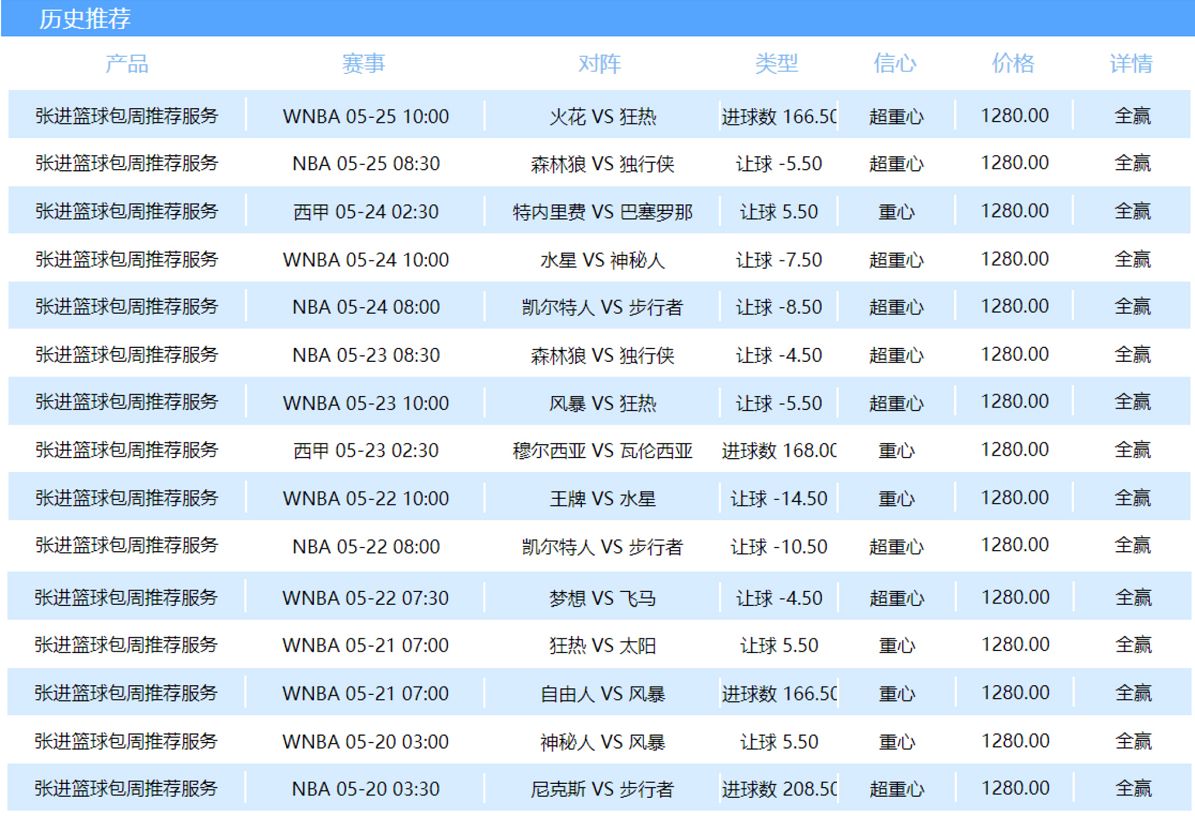Open 全赢 details for 尼克斯 VS 步行者
This screenshot has height=816, width=1195.
[x=1133, y=788]
